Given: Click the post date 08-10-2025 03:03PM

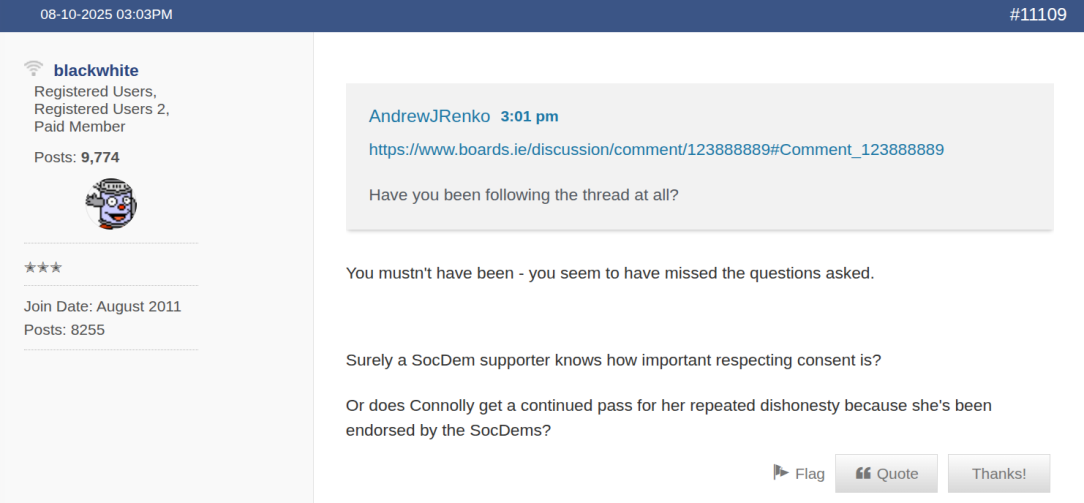Looking at the screenshot, I should tap(106, 15).
